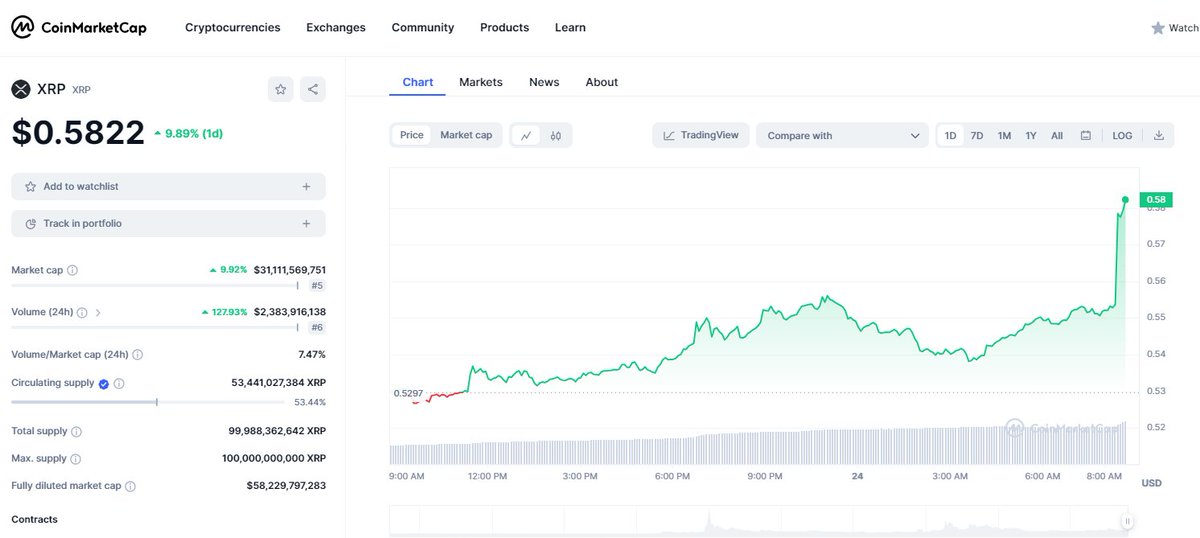This screenshot has width=1200, height=538.
Task: Open the Compare with dropdown
Action: click(842, 135)
